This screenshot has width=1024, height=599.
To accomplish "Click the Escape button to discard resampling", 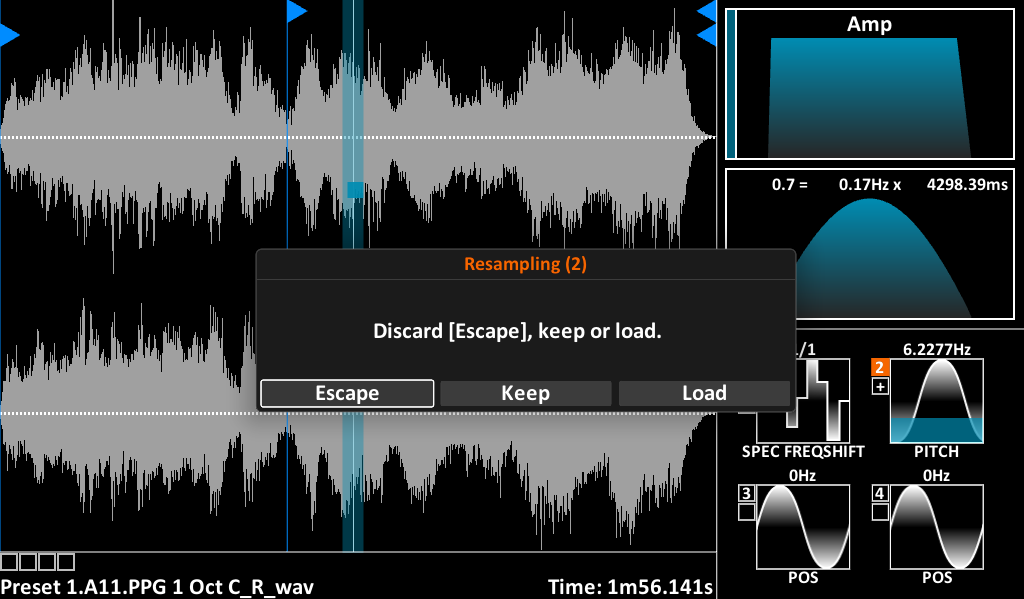I will pyautogui.click(x=347, y=393).
